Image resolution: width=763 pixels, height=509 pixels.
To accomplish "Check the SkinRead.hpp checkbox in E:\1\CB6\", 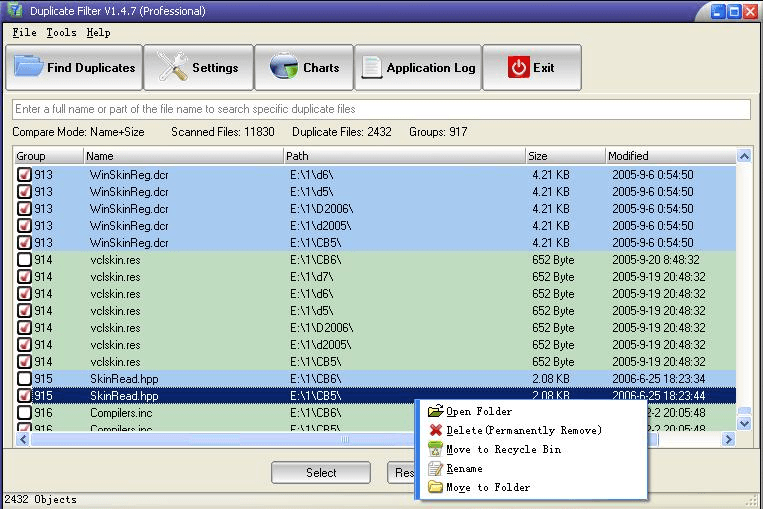I will click(25, 379).
